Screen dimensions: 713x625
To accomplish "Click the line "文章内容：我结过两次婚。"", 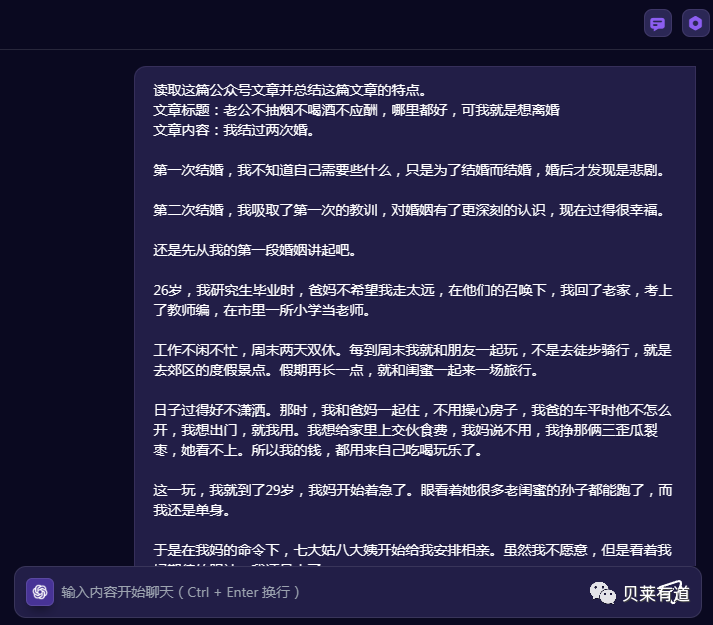I will pos(233,130).
